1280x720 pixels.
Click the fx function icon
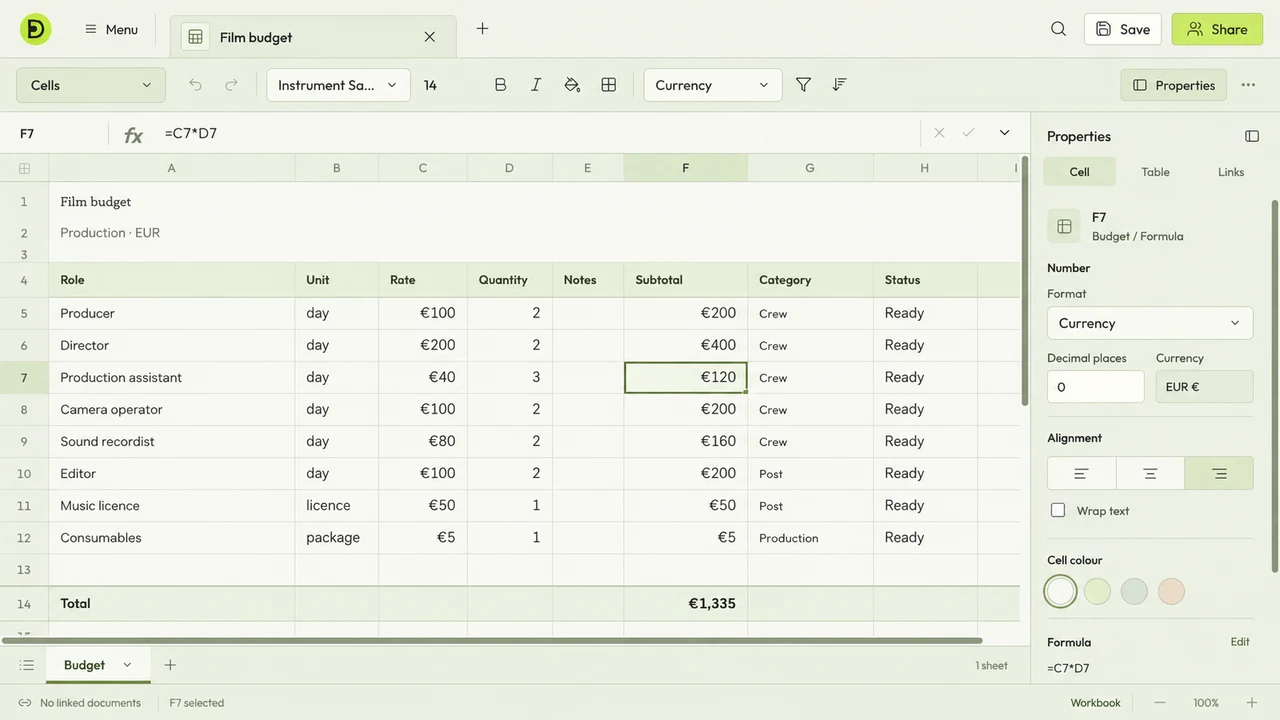tap(133, 134)
